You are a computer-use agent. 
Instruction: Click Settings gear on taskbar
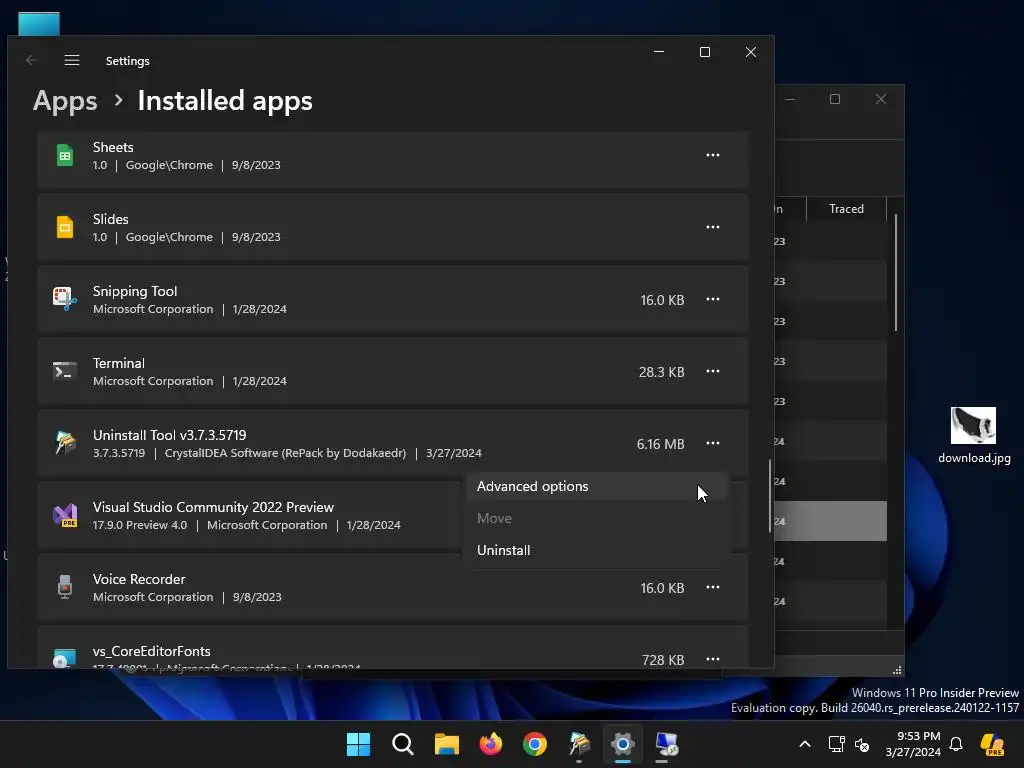point(623,744)
